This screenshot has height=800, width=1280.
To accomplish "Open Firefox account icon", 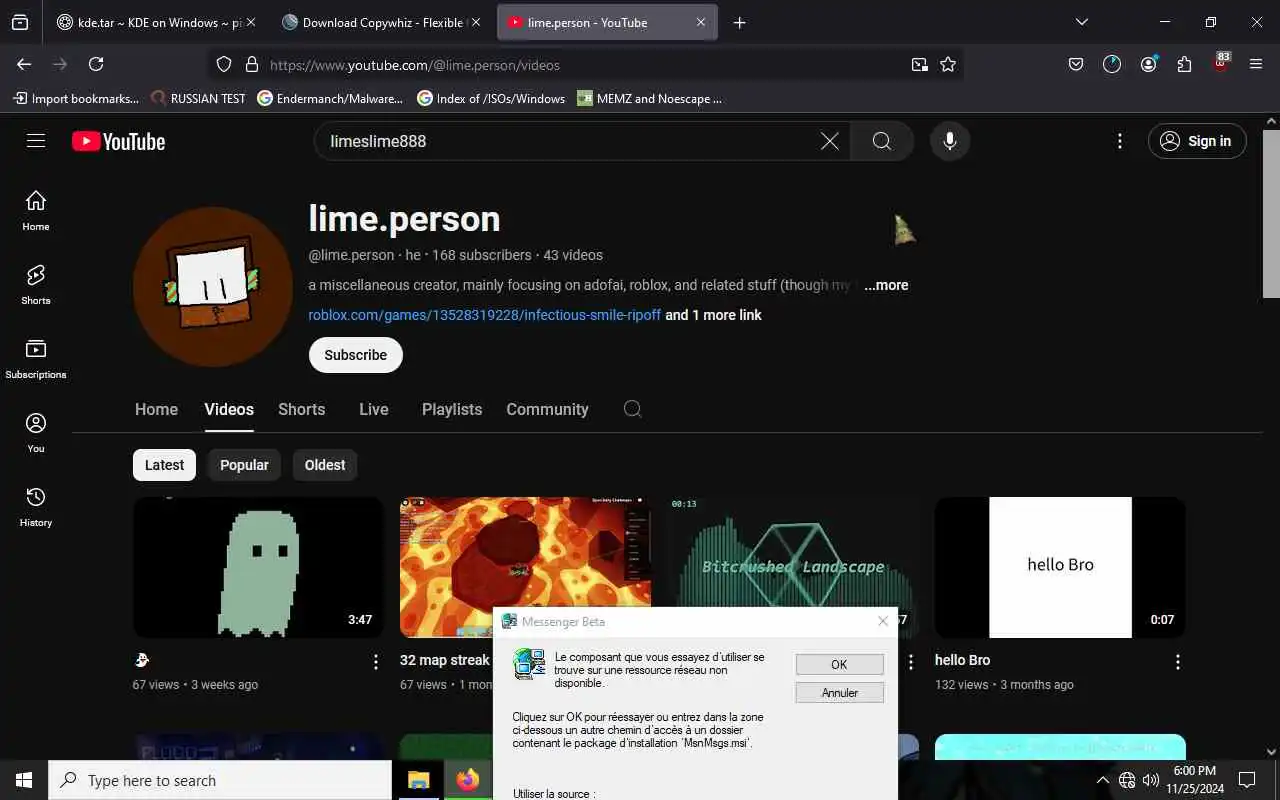I will point(1148,64).
